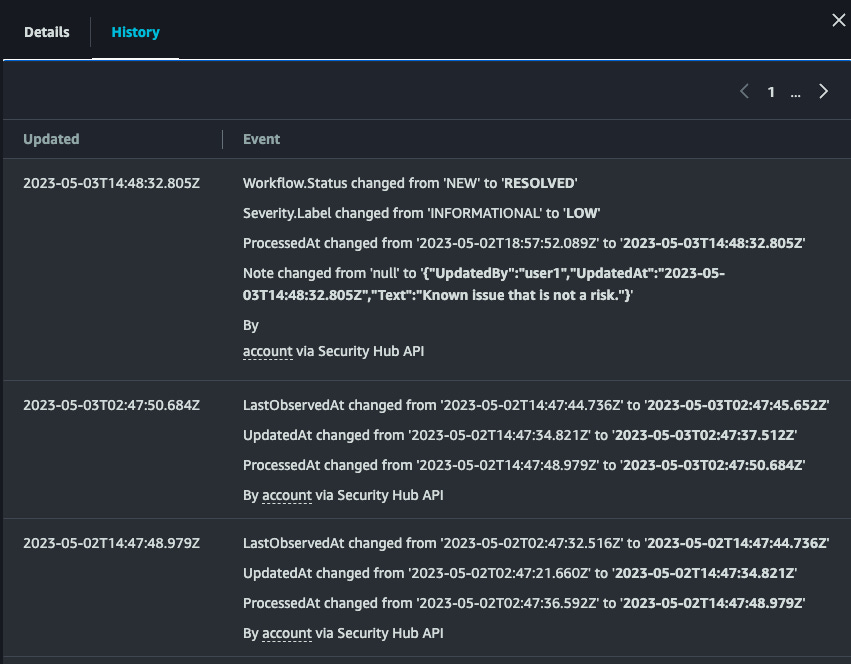Select the History tab

pos(135,32)
